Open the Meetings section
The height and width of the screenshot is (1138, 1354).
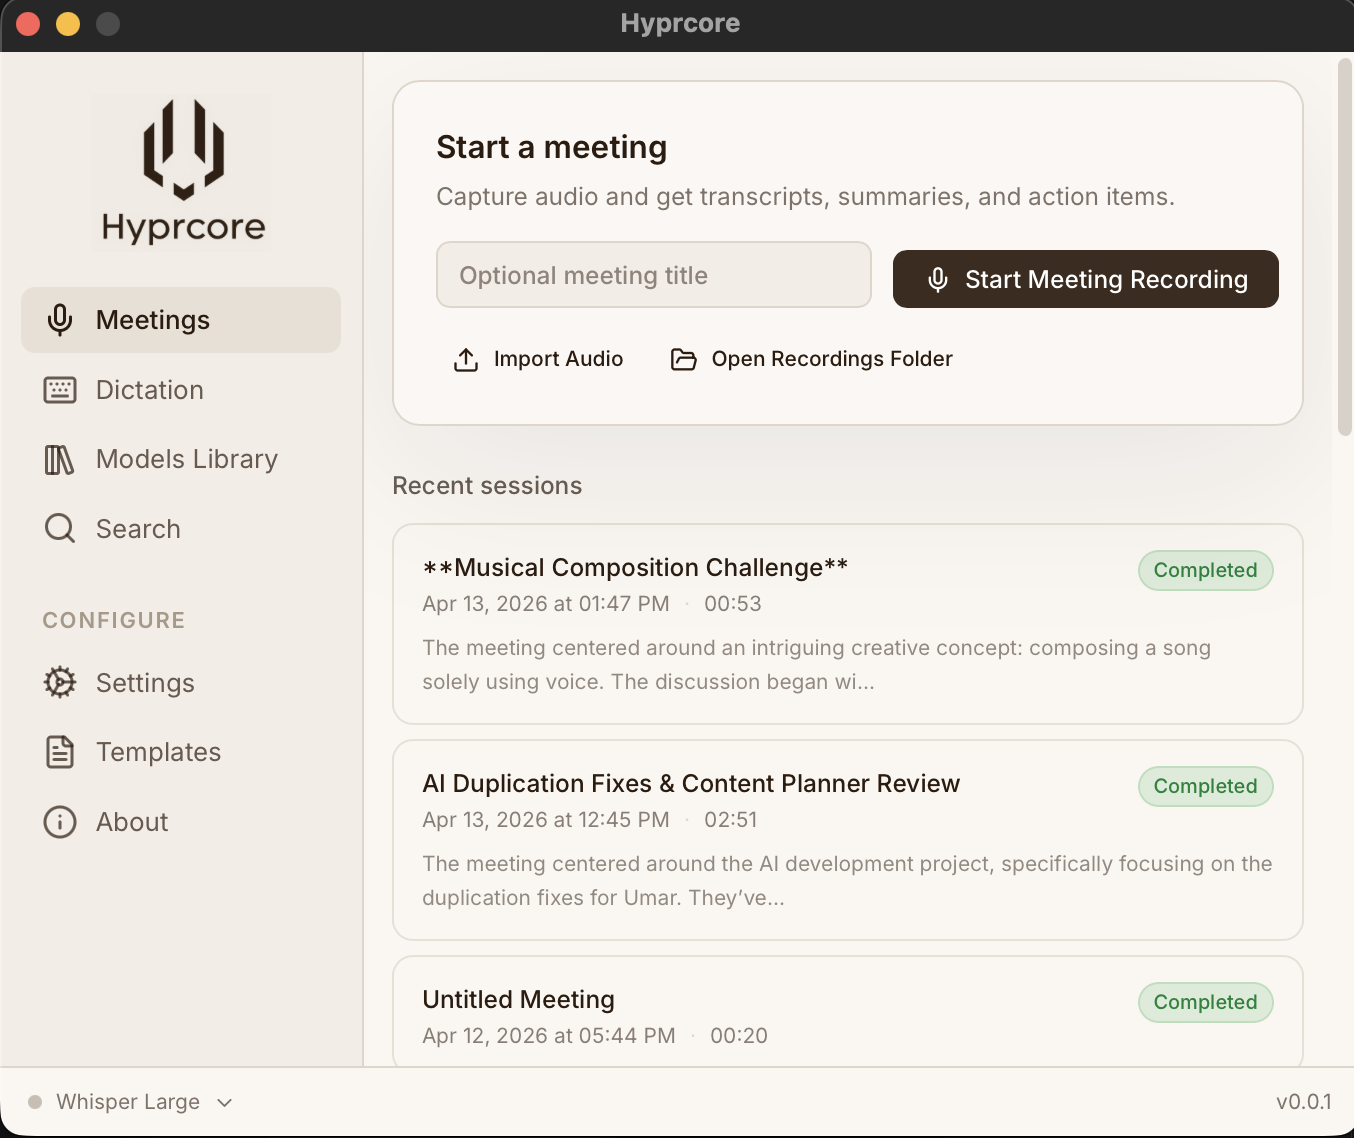(181, 320)
